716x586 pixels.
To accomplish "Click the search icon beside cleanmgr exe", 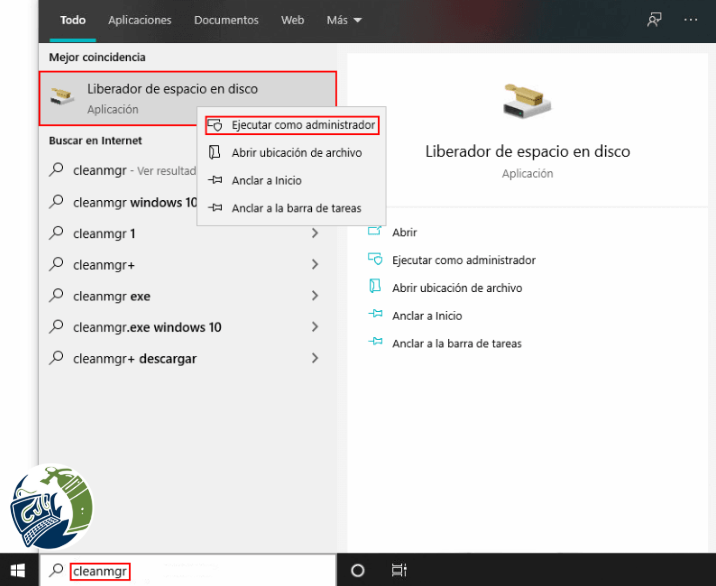I will [x=56, y=295].
